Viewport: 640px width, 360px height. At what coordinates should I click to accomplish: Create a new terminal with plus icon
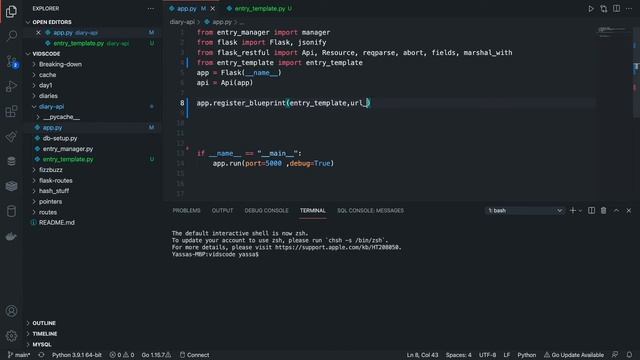point(572,211)
